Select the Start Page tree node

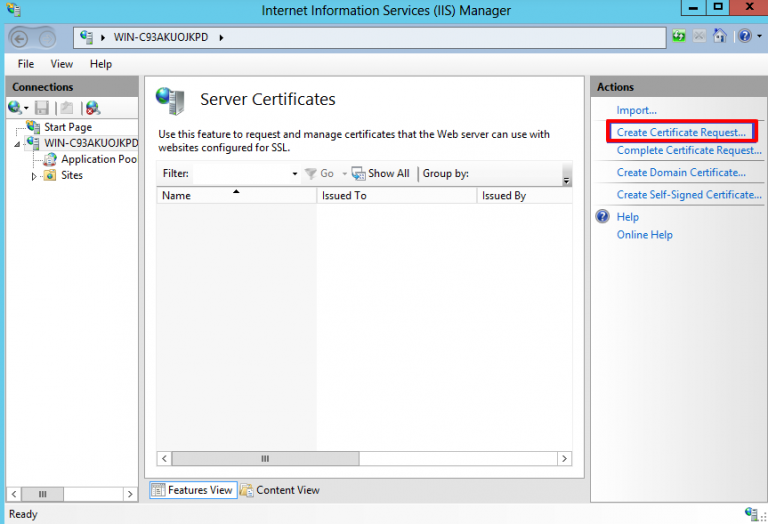68,127
